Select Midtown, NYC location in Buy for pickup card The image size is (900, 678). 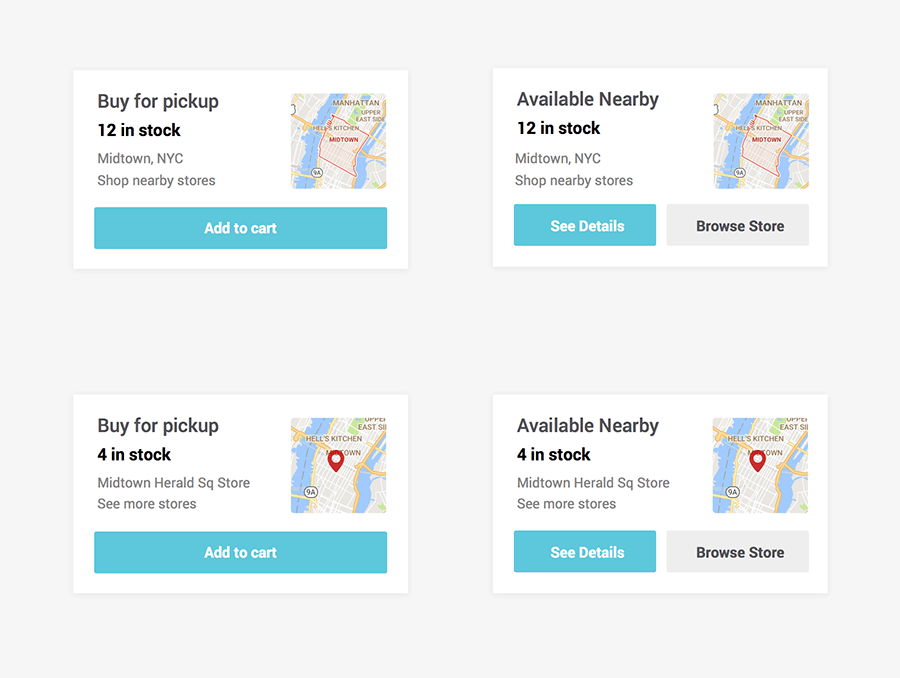click(140, 158)
